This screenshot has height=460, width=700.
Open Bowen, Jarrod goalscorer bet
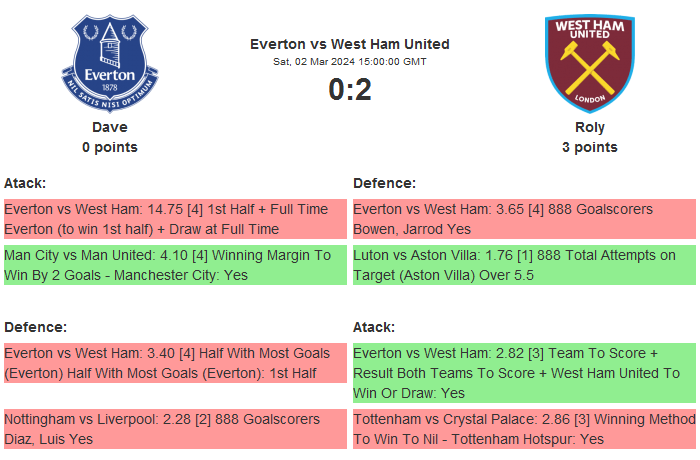click(524, 219)
